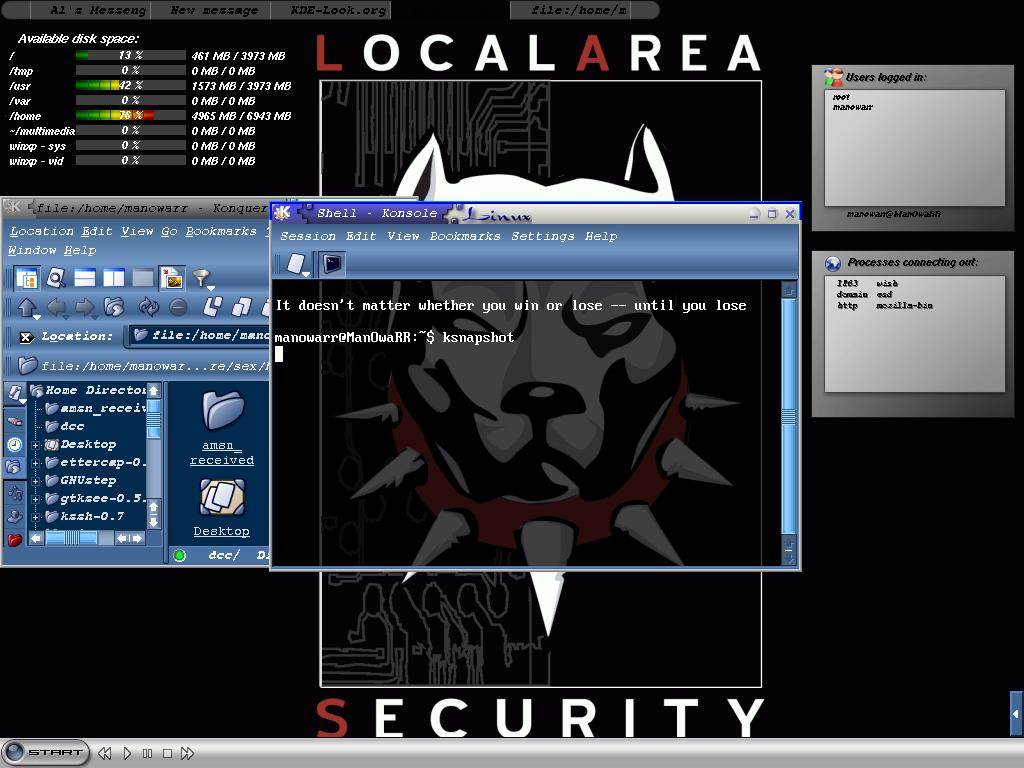The image size is (1024, 768).
Task: Open the Session menu in Konsole
Action: 308,236
